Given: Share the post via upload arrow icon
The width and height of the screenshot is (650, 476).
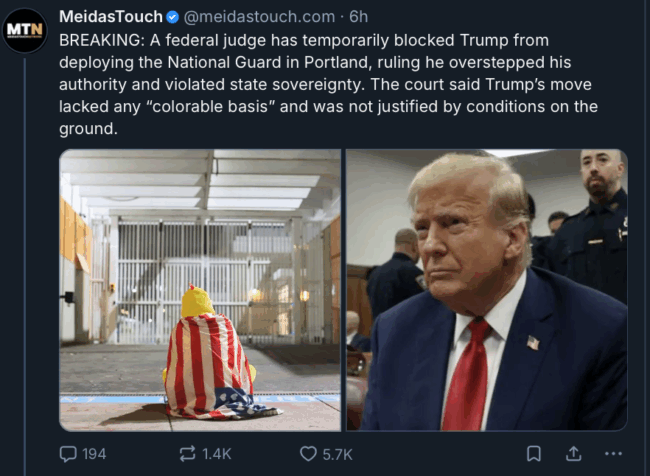Looking at the screenshot, I should pos(573,454).
